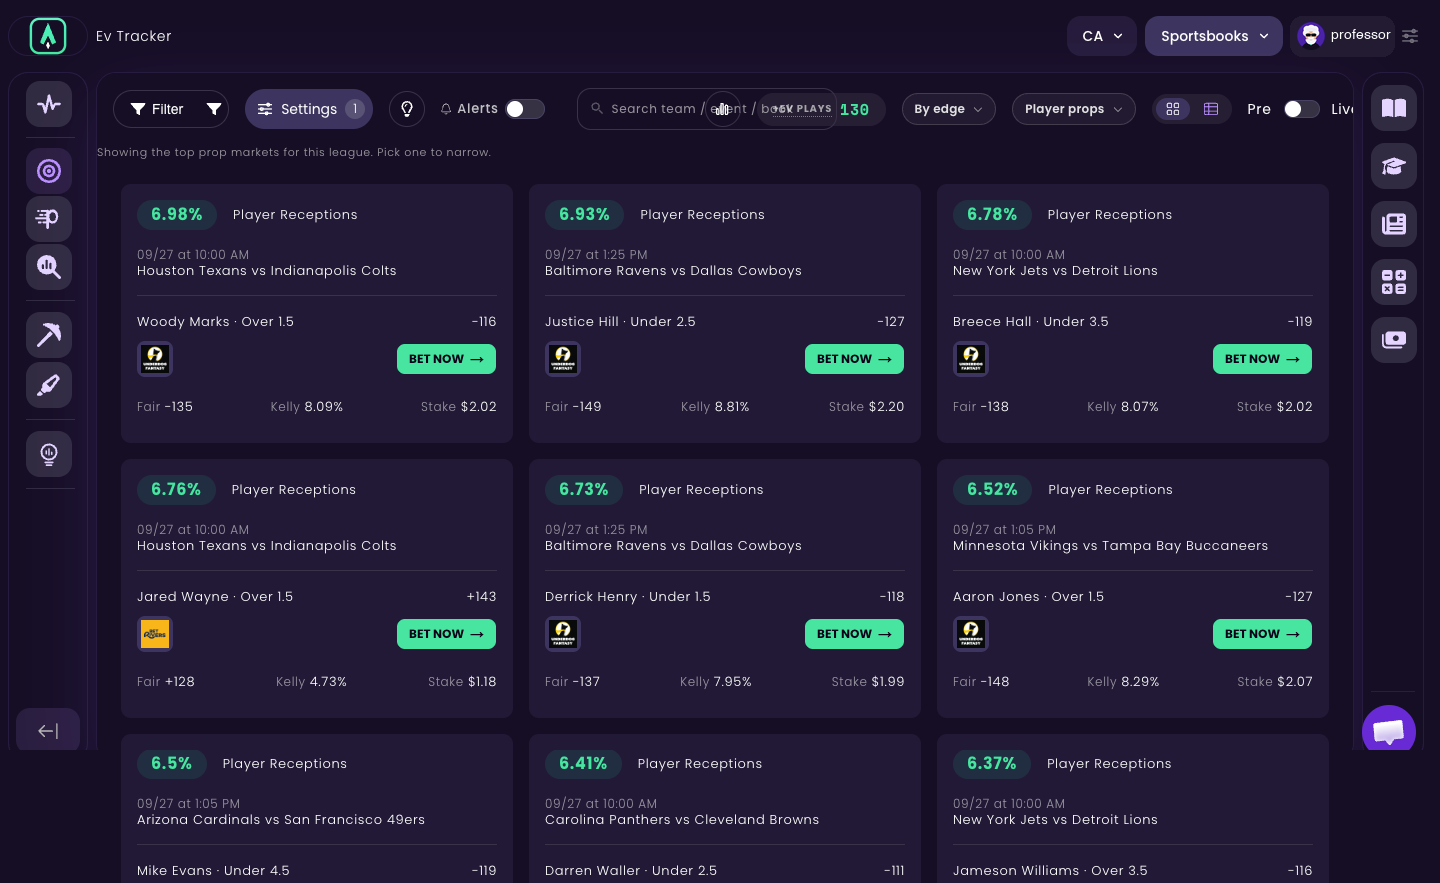
Task: Open the professor profile menu
Action: coord(1343,36)
